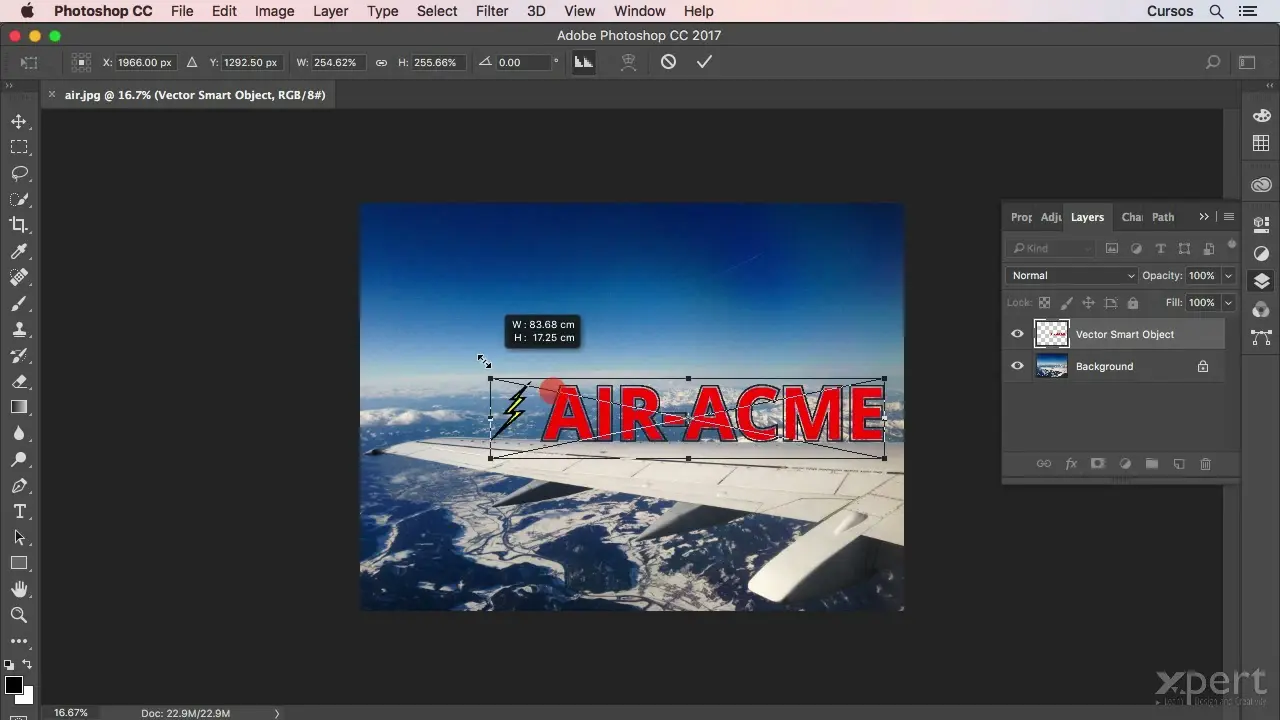Open the blend mode Normal dropdown
This screenshot has width=1280, height=720.
[x=1072, y=276]
